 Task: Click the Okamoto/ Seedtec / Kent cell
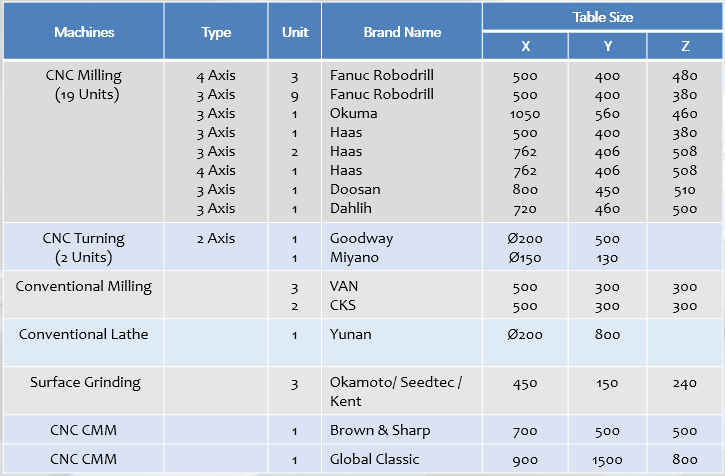pos(396,391)
